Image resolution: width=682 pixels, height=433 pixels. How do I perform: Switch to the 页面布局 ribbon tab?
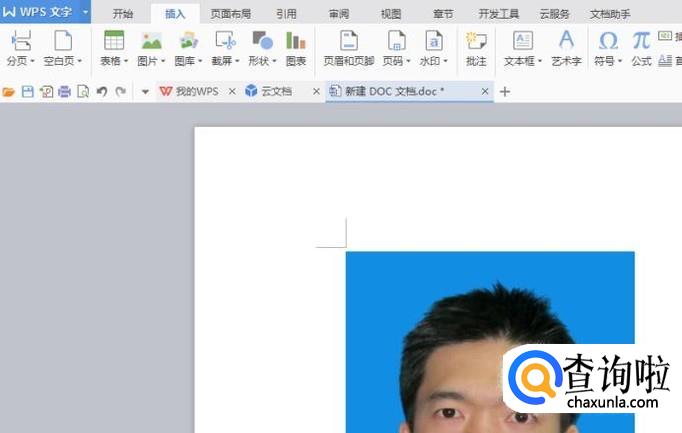pos(231,14)
